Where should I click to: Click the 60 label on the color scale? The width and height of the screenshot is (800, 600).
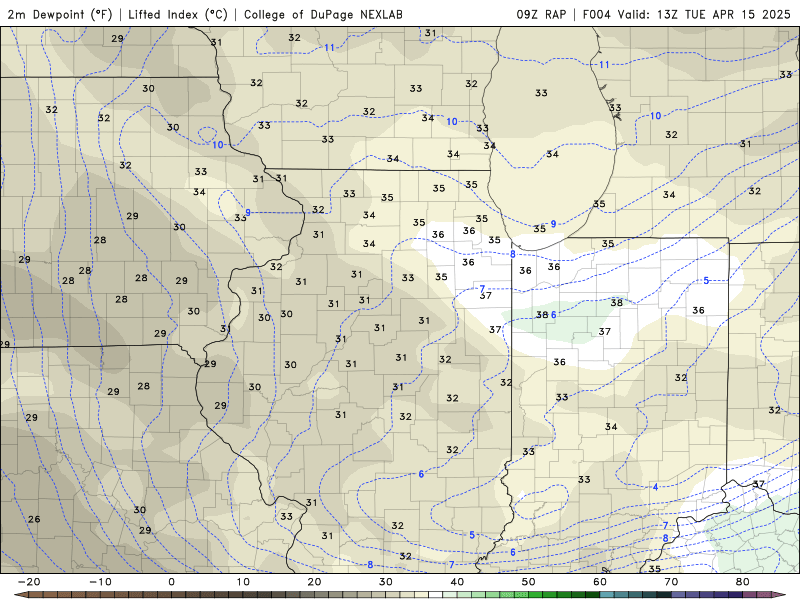(x=600, y=582)
